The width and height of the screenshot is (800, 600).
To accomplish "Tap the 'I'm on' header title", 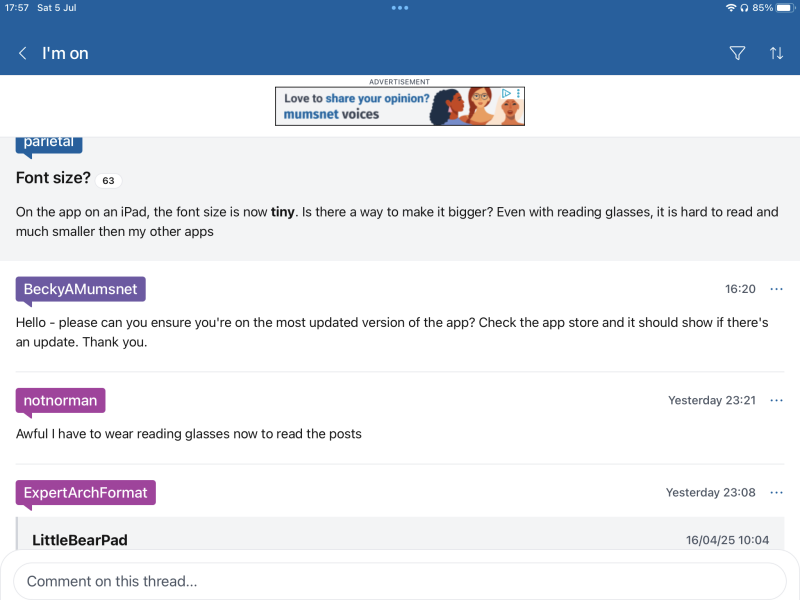I will 65,53.
